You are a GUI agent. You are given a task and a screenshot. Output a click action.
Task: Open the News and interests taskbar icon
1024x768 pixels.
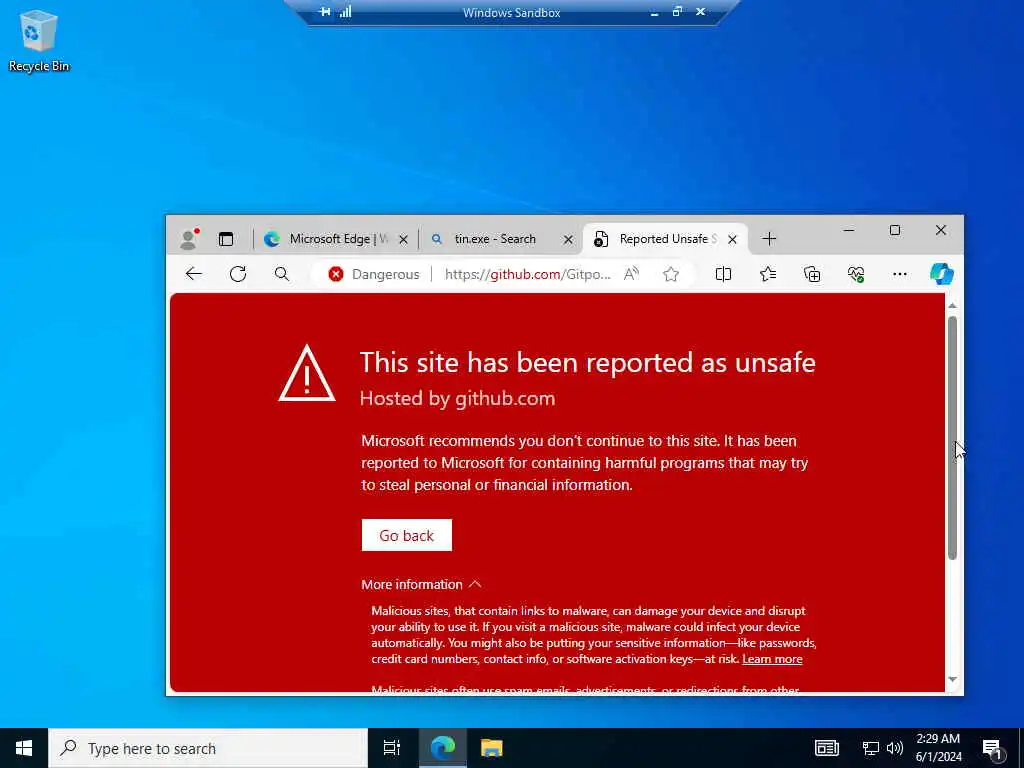(826, 748)
